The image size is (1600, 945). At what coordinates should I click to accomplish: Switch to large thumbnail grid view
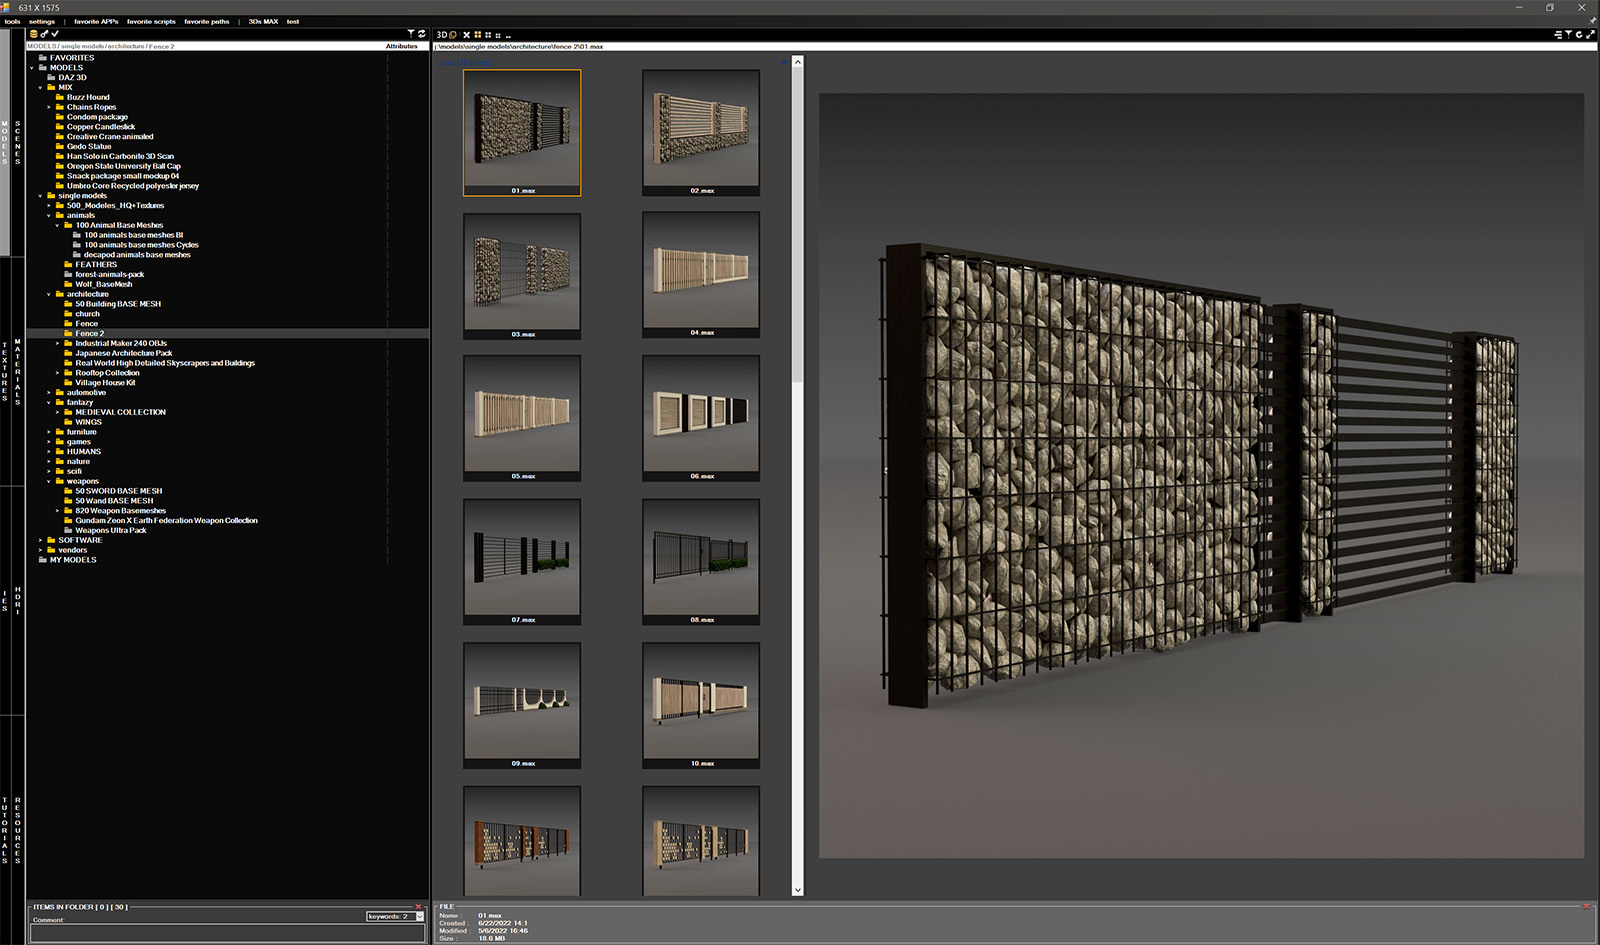click(477, 35)
